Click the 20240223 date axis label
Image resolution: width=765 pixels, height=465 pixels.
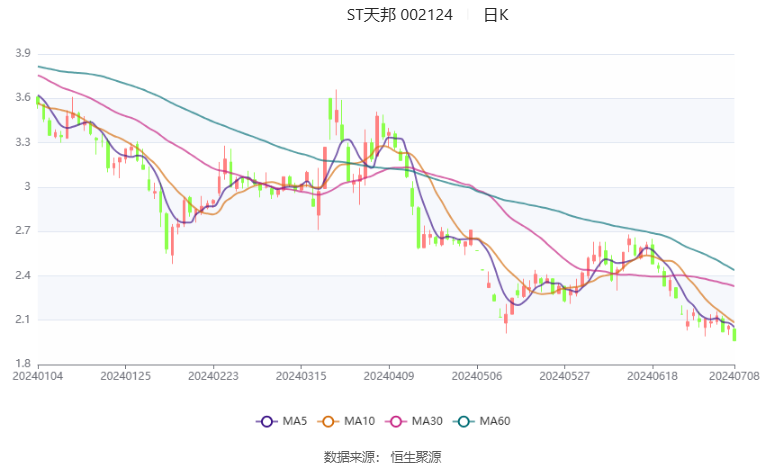coord(212,375)
